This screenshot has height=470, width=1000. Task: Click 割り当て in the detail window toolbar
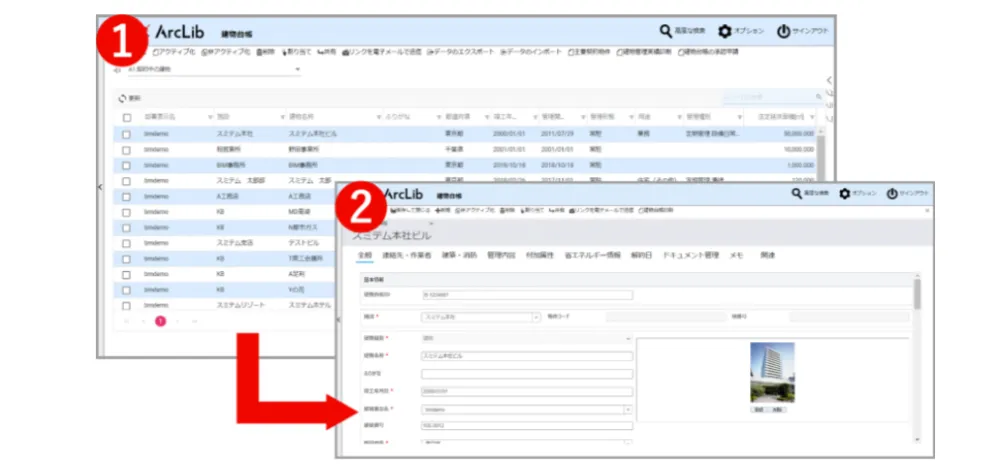tap(533, 210)
